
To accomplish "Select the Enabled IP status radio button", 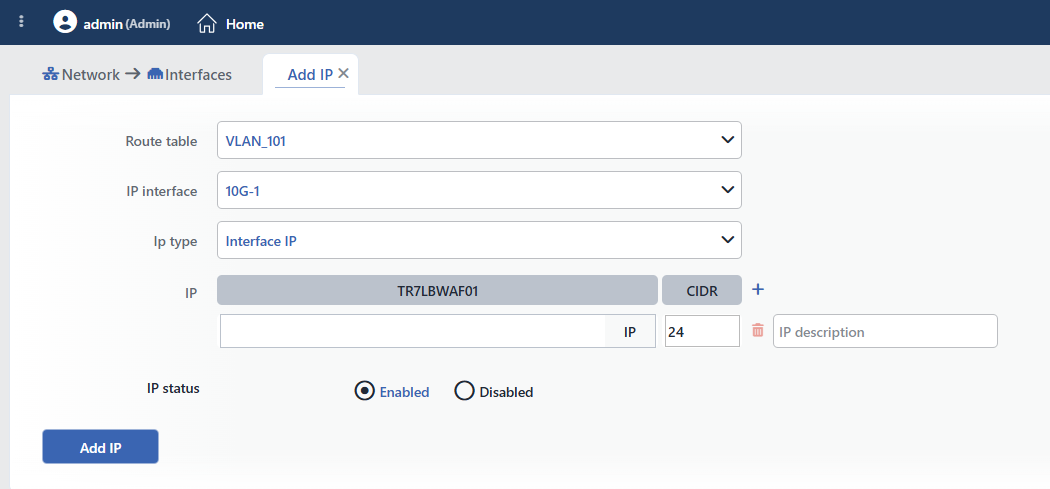I will tap(364, 391).
